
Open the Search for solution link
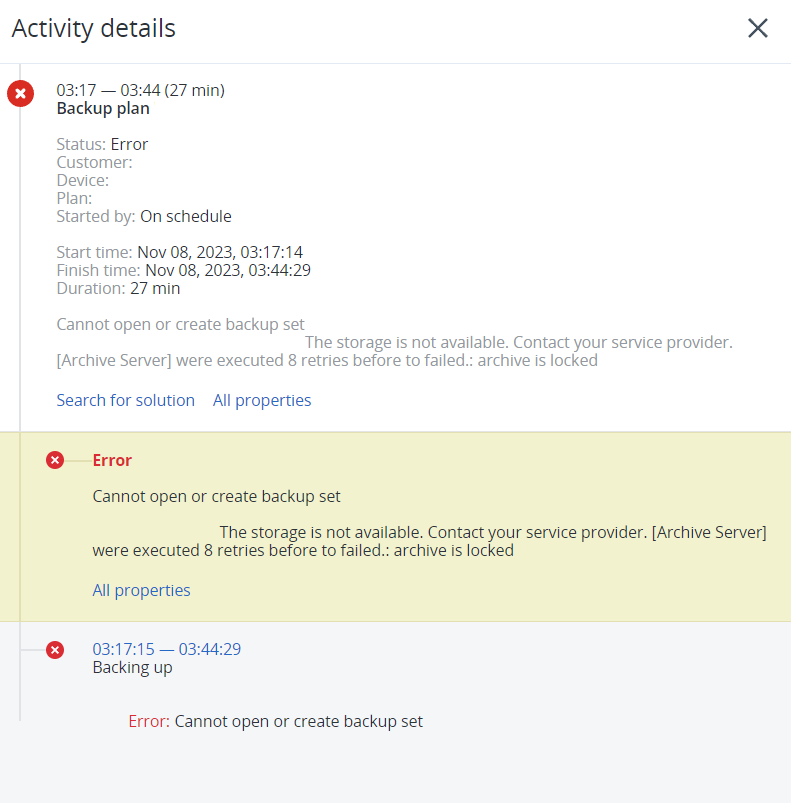125,400
